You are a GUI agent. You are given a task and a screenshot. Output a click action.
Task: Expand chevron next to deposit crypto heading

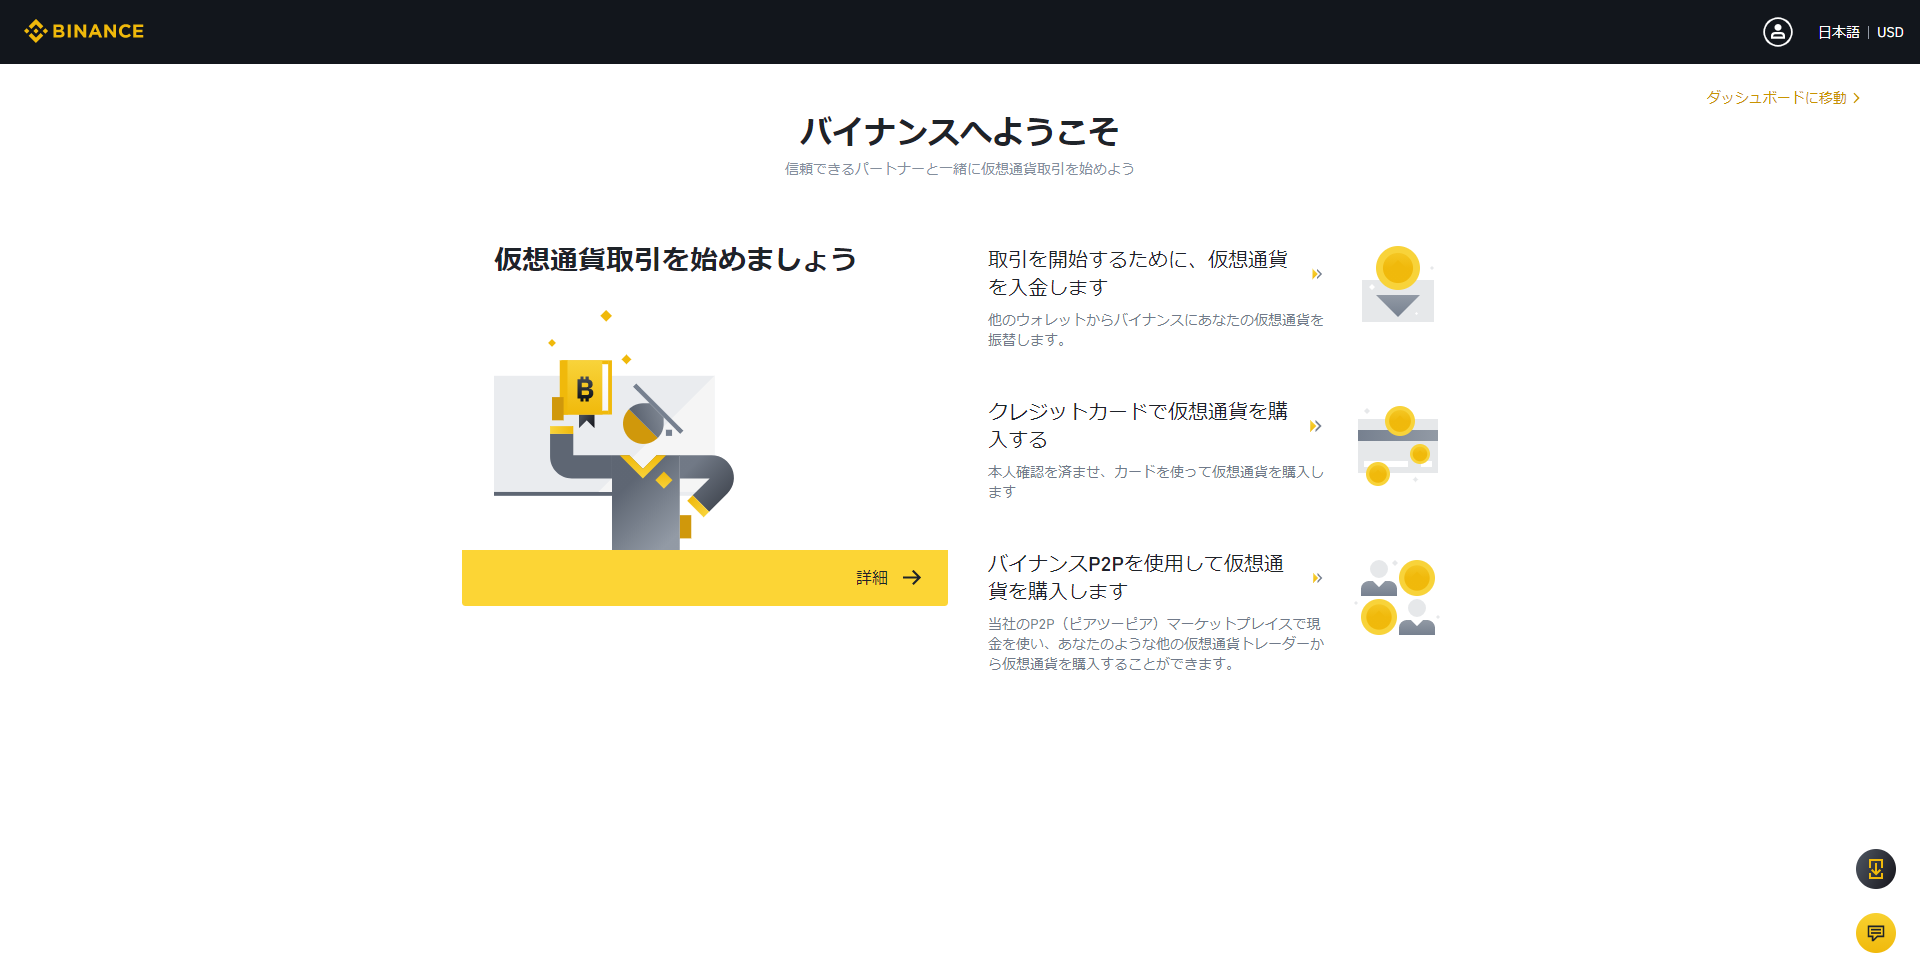point(1317,274)
